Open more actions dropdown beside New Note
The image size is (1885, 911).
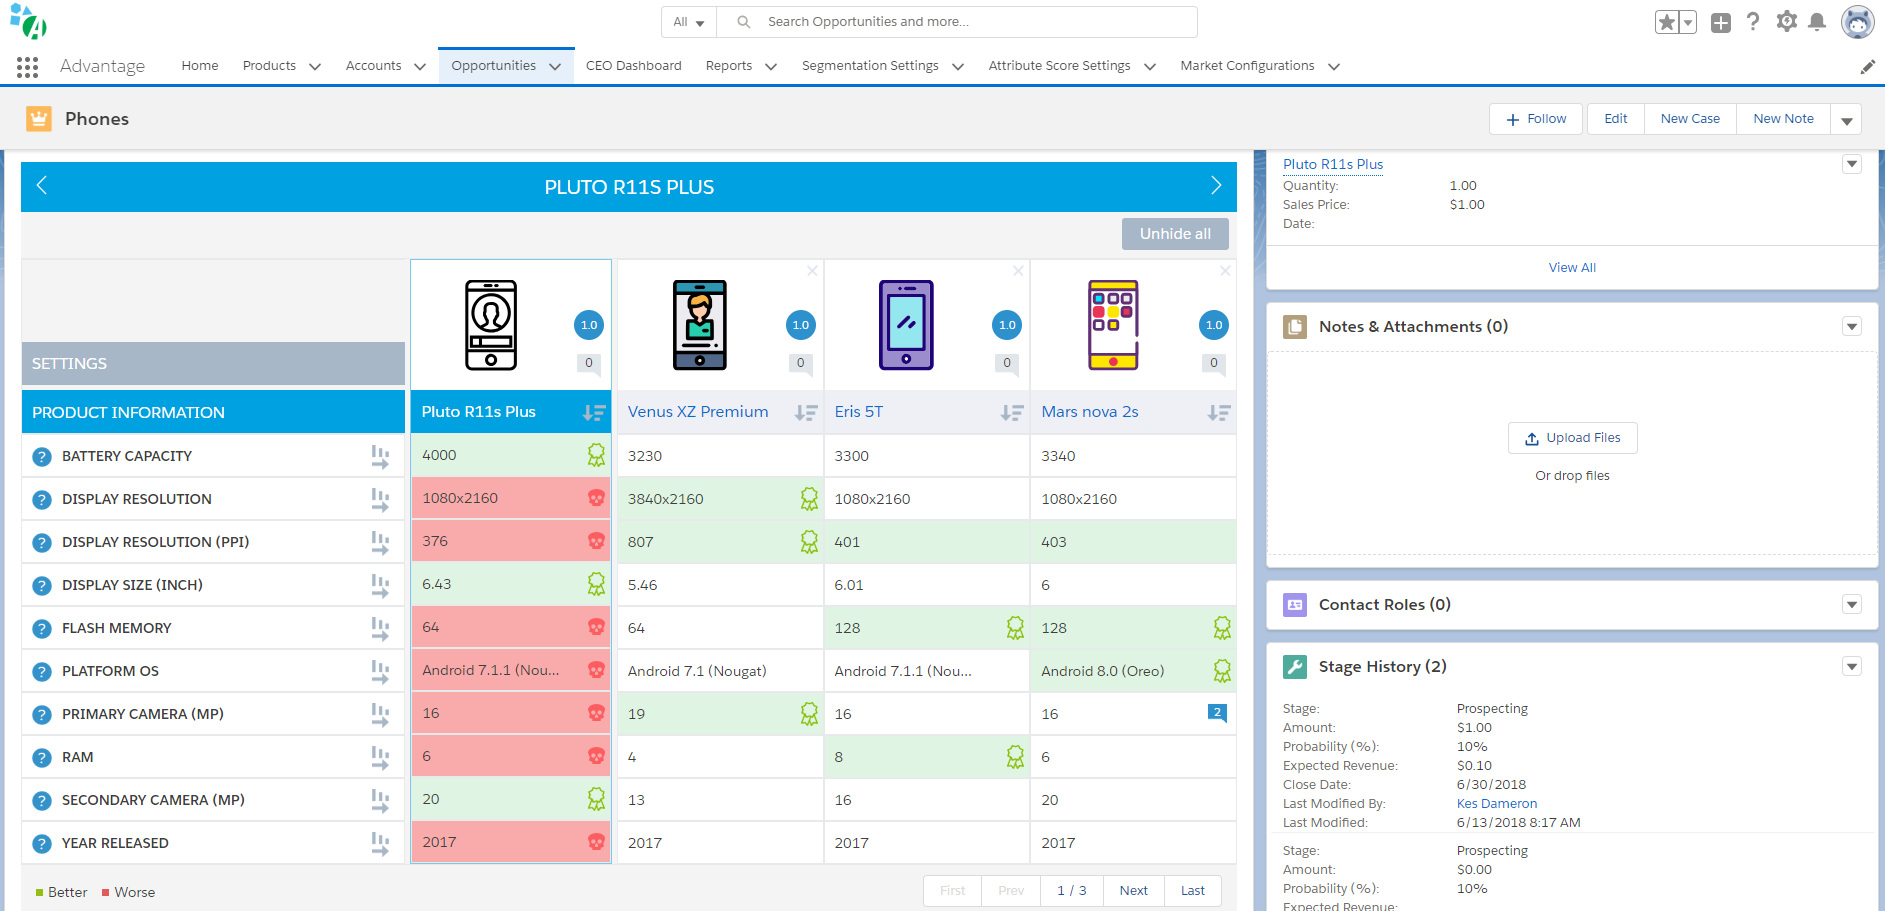pyautogui.click(x=1846, y=119)
